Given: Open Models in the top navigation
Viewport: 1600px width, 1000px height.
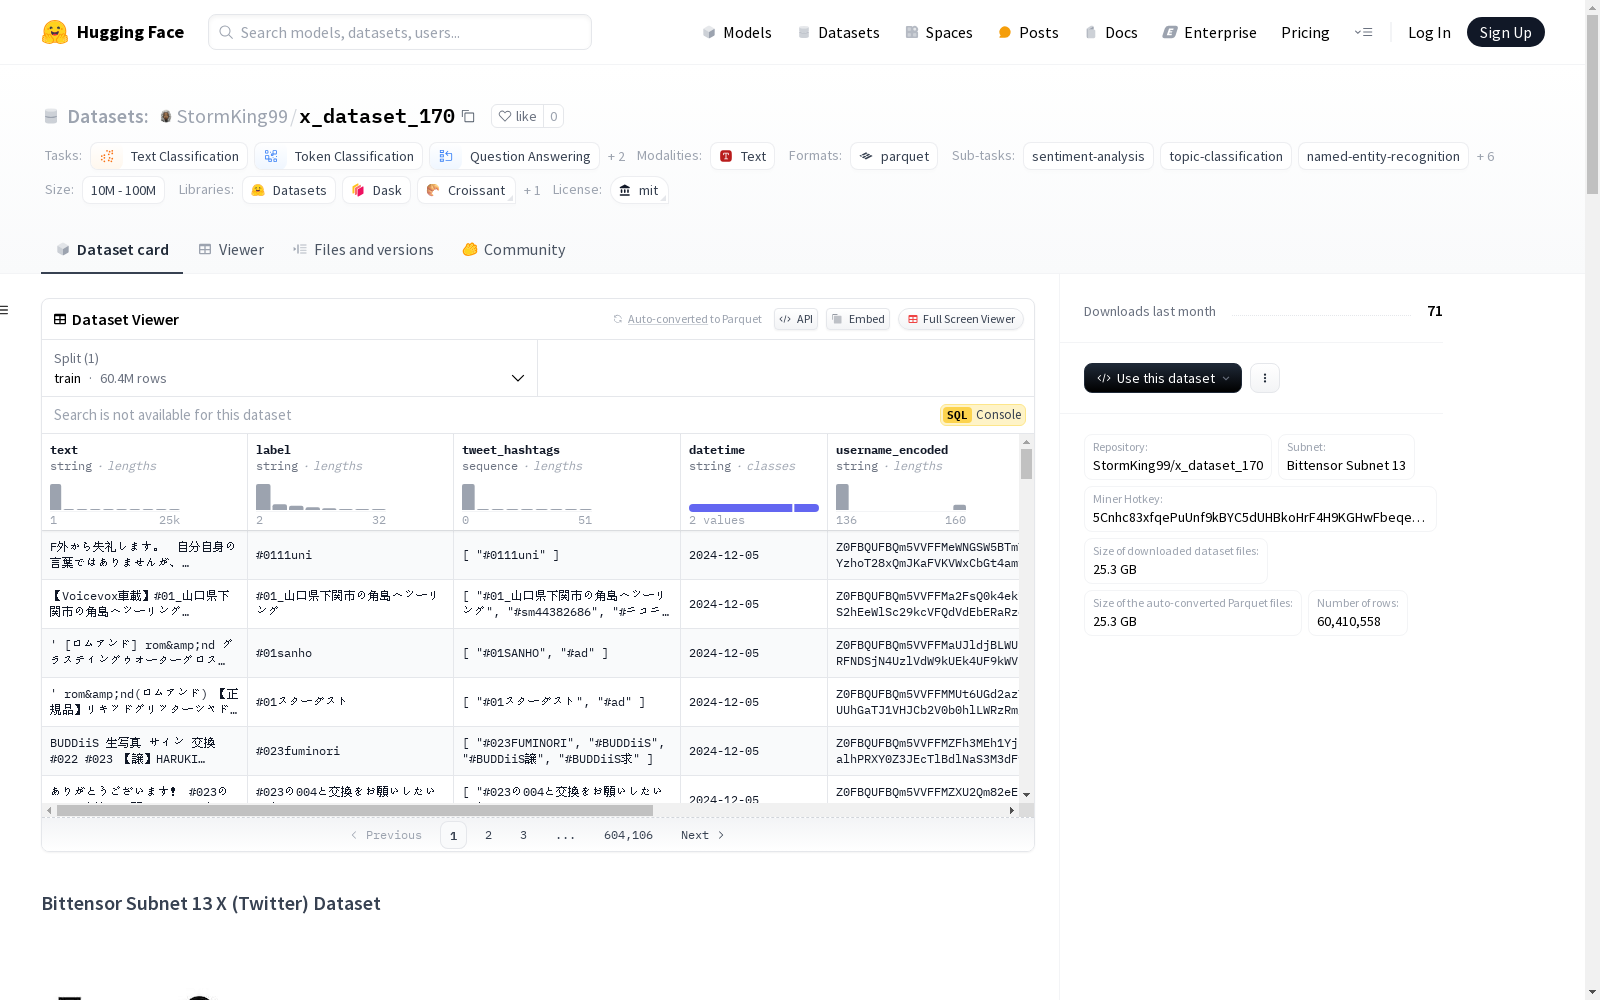Looking at the screenshot, I should pos(737,32).
